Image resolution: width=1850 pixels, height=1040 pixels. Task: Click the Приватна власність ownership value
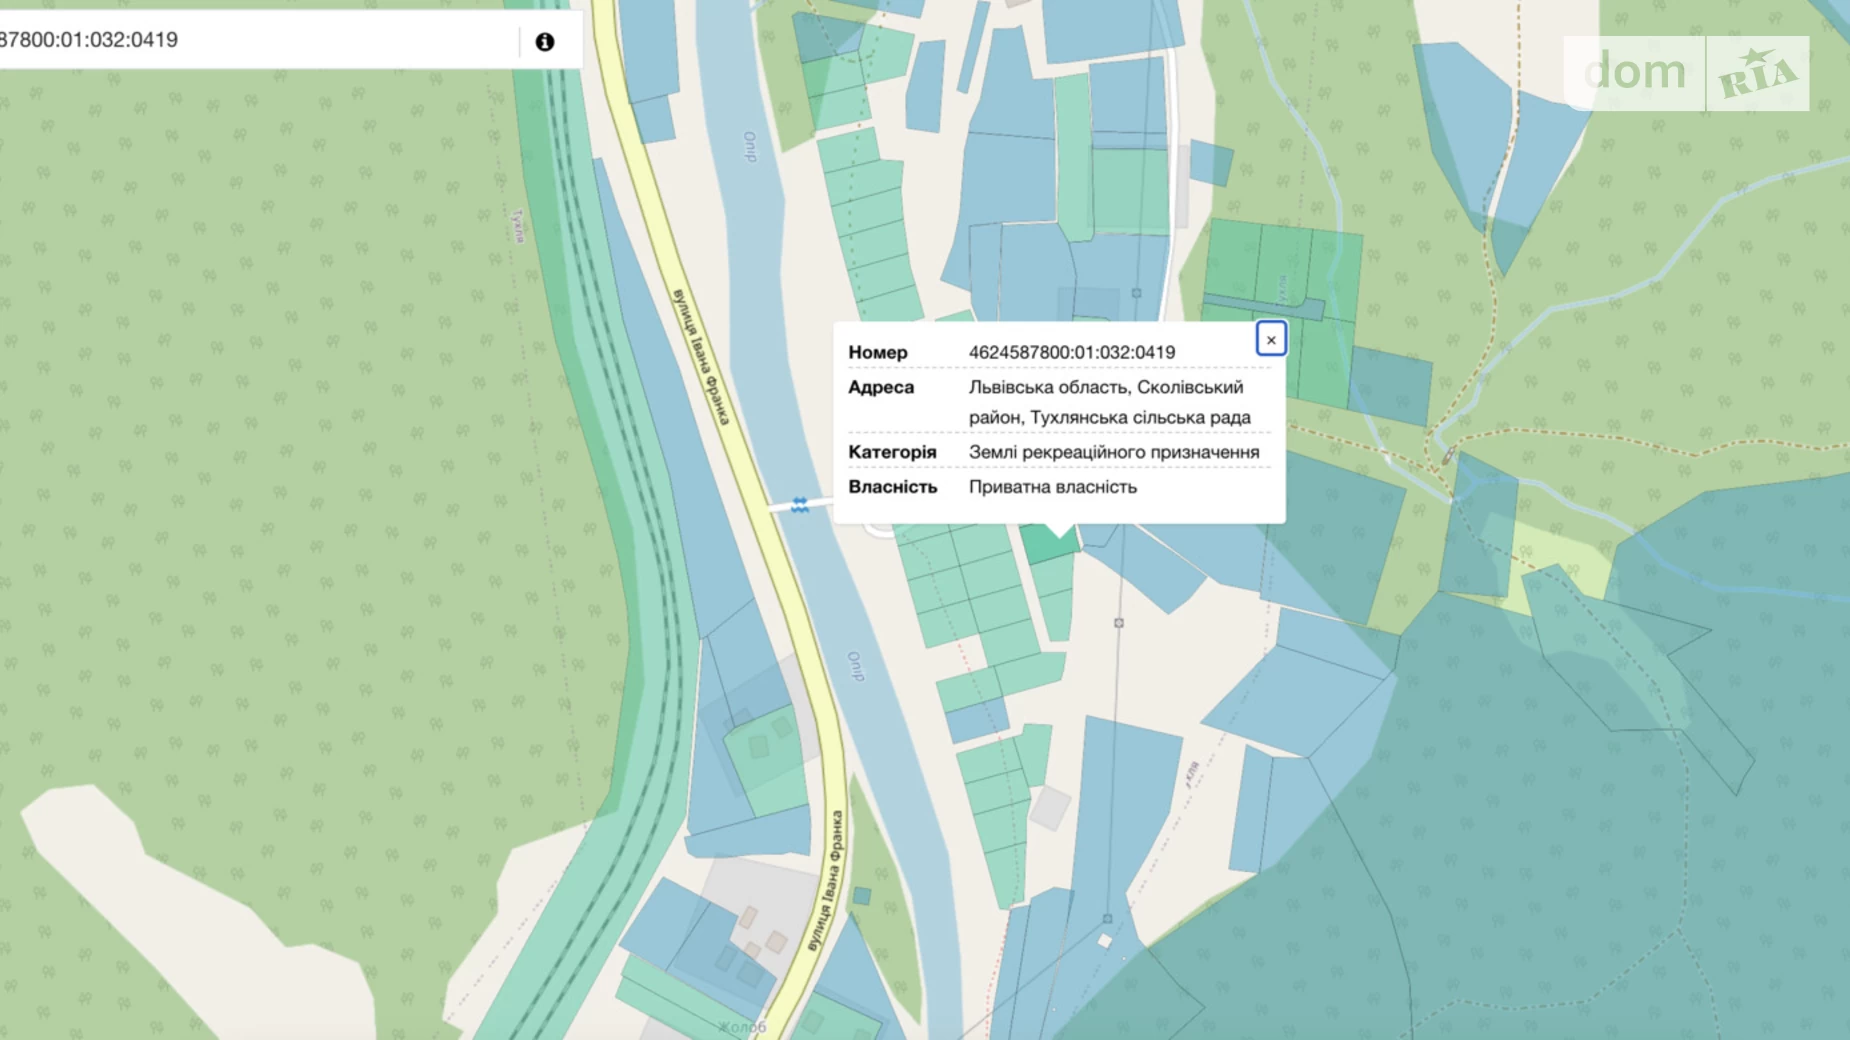1052,487
